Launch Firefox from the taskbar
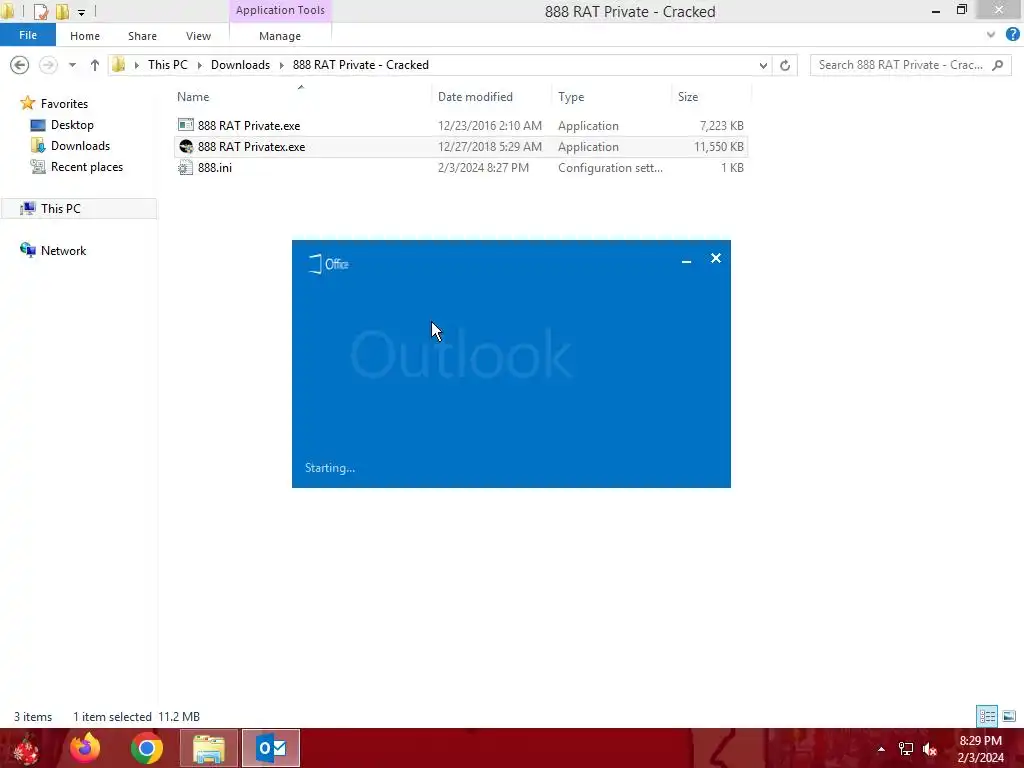This screenshot has height=768, width=1024. click(85, 748)
